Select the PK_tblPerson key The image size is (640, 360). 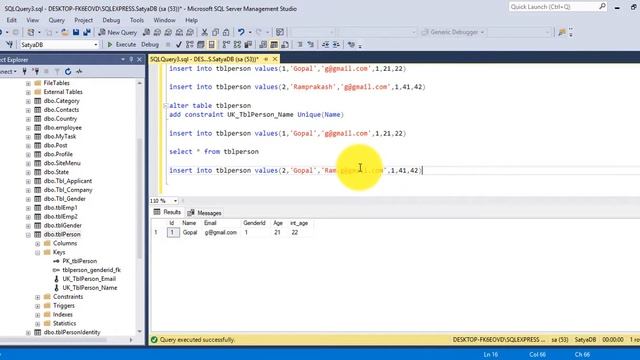pos(80,261)
